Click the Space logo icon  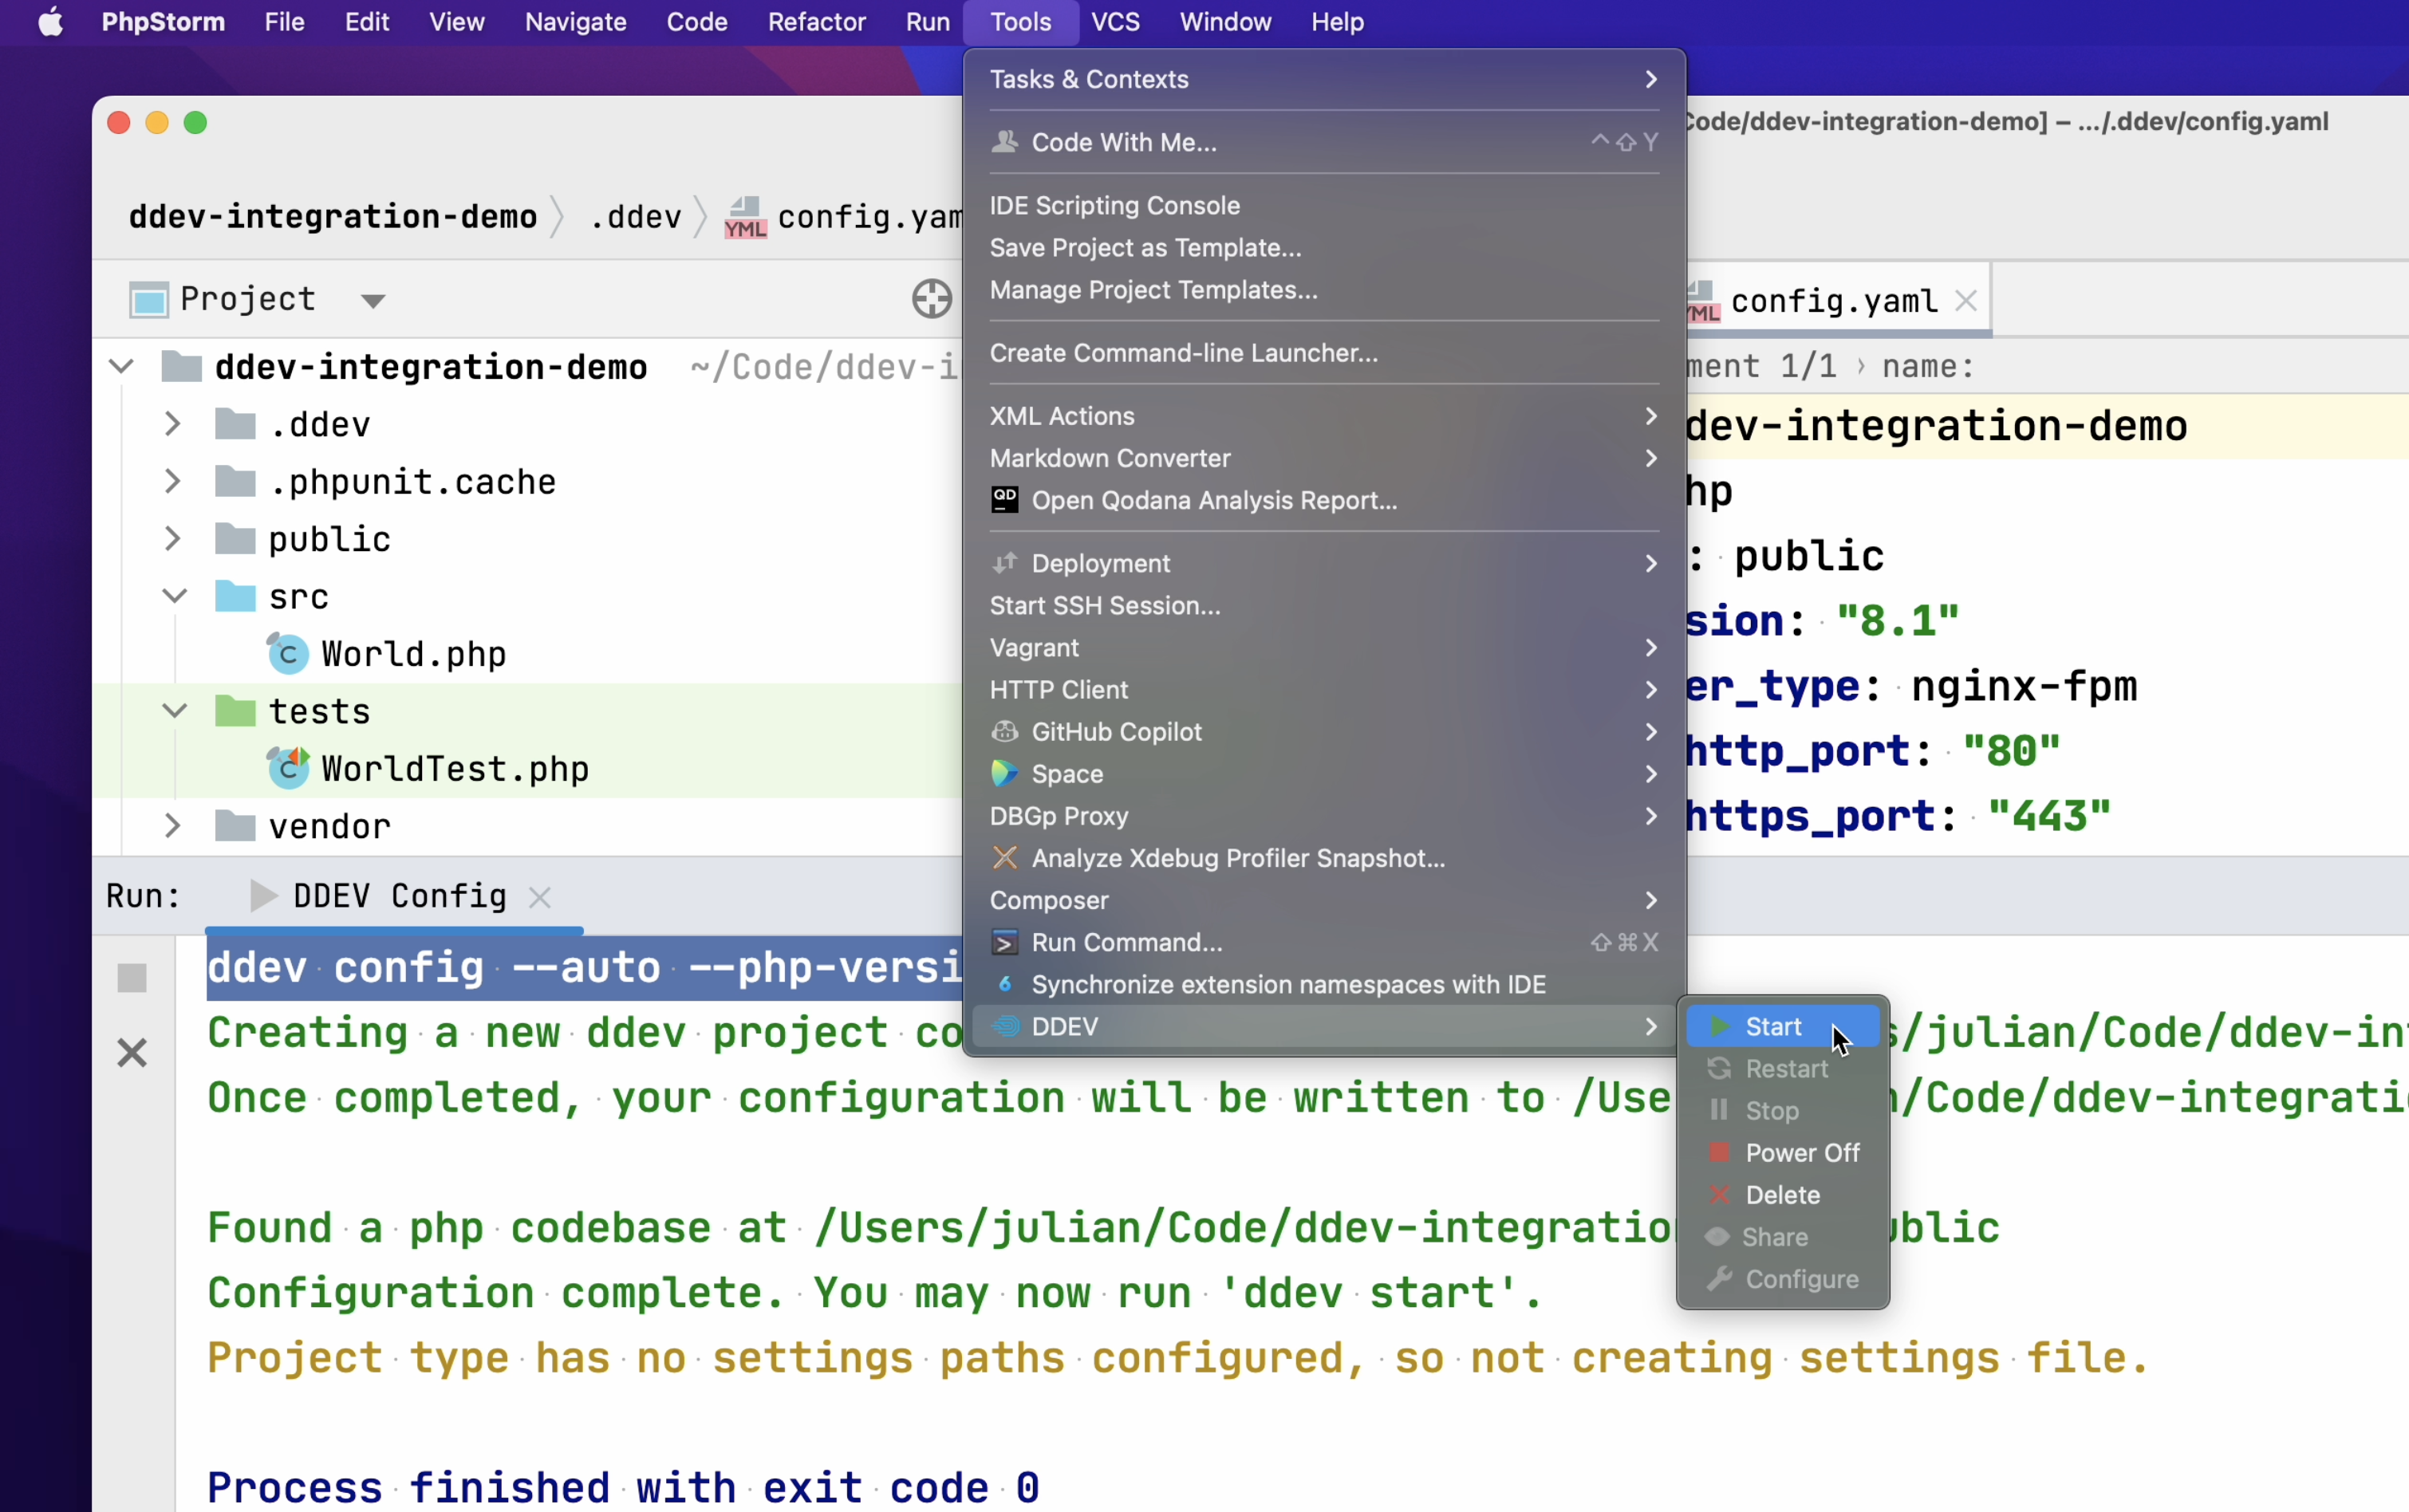[1005, 774]
